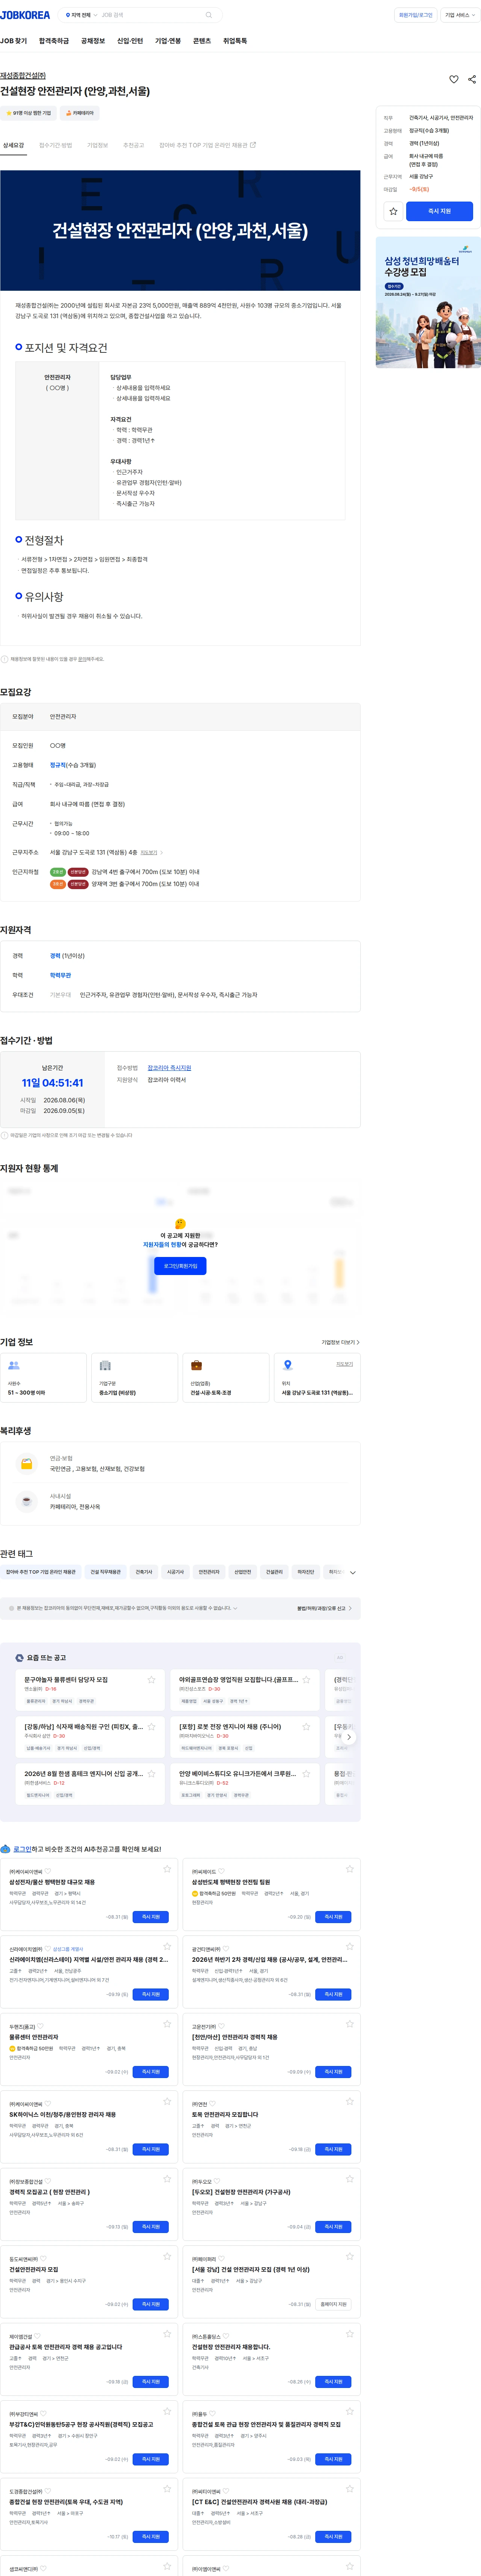Image resolution: width=481 pixels, height=2576 pixels.
Task: Click the 사원수 people icon
Action: click(14, 1365)
